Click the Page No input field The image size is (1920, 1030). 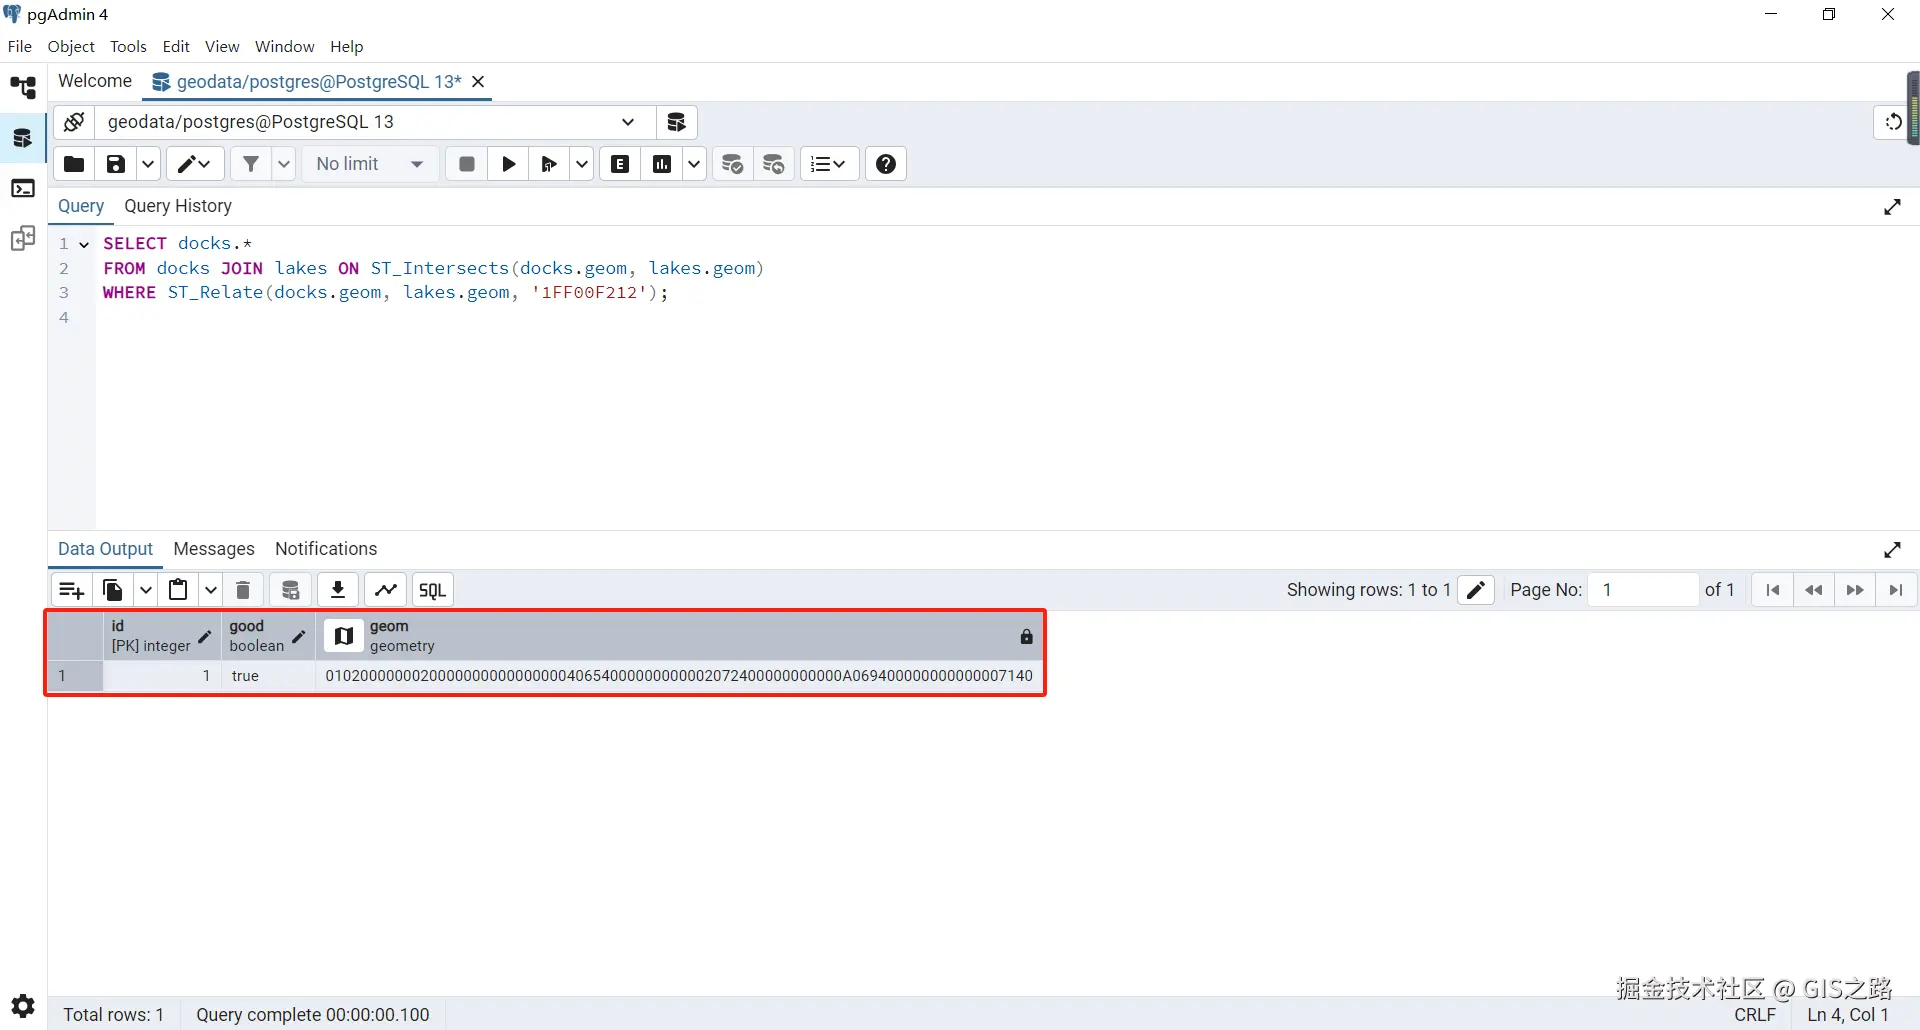point(1643,590)
